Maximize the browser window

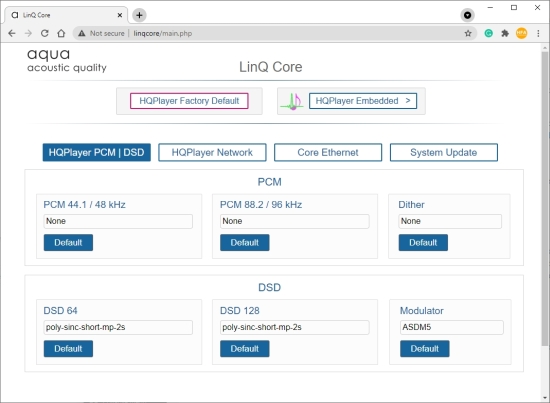coord(514,7)
